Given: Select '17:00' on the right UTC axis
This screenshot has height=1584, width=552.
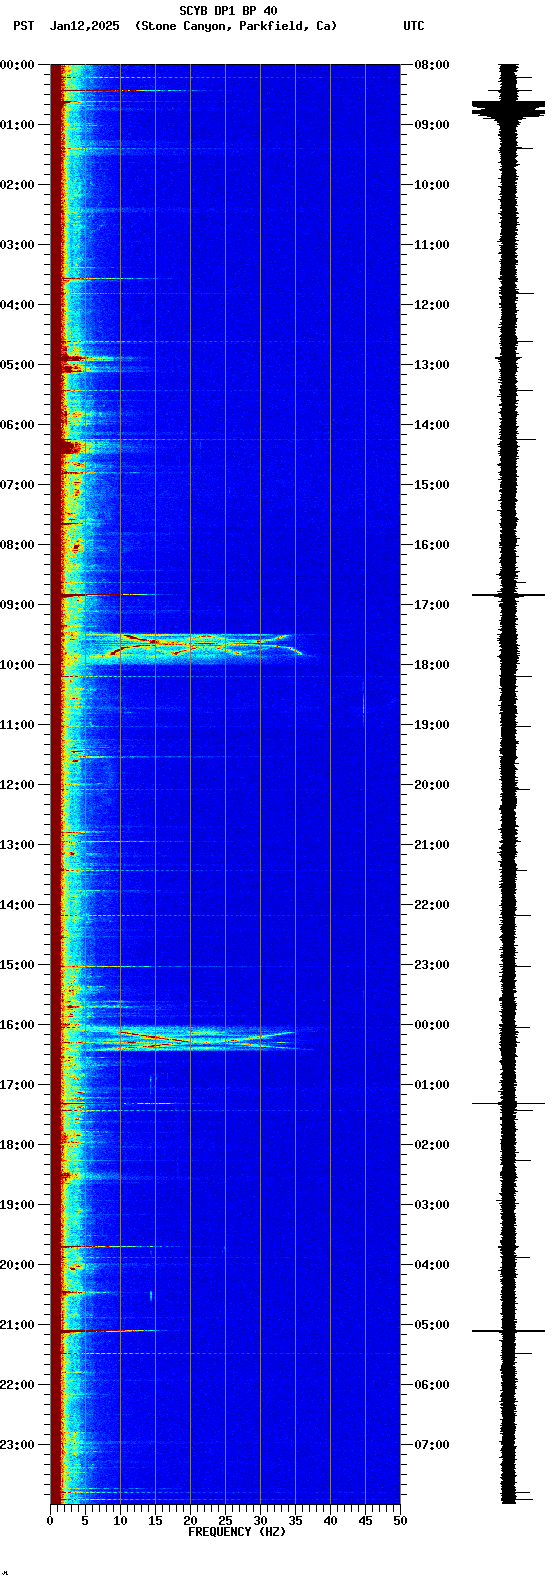Looking at the screenshot, I should 432,605.
